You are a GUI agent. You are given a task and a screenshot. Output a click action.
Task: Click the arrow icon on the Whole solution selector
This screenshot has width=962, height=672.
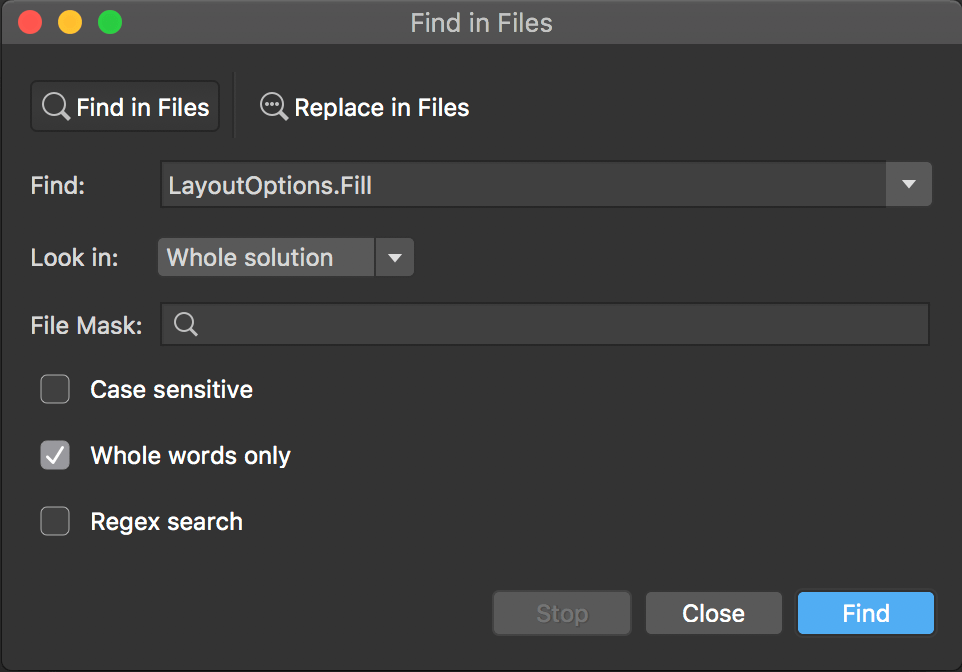[394, 257]
